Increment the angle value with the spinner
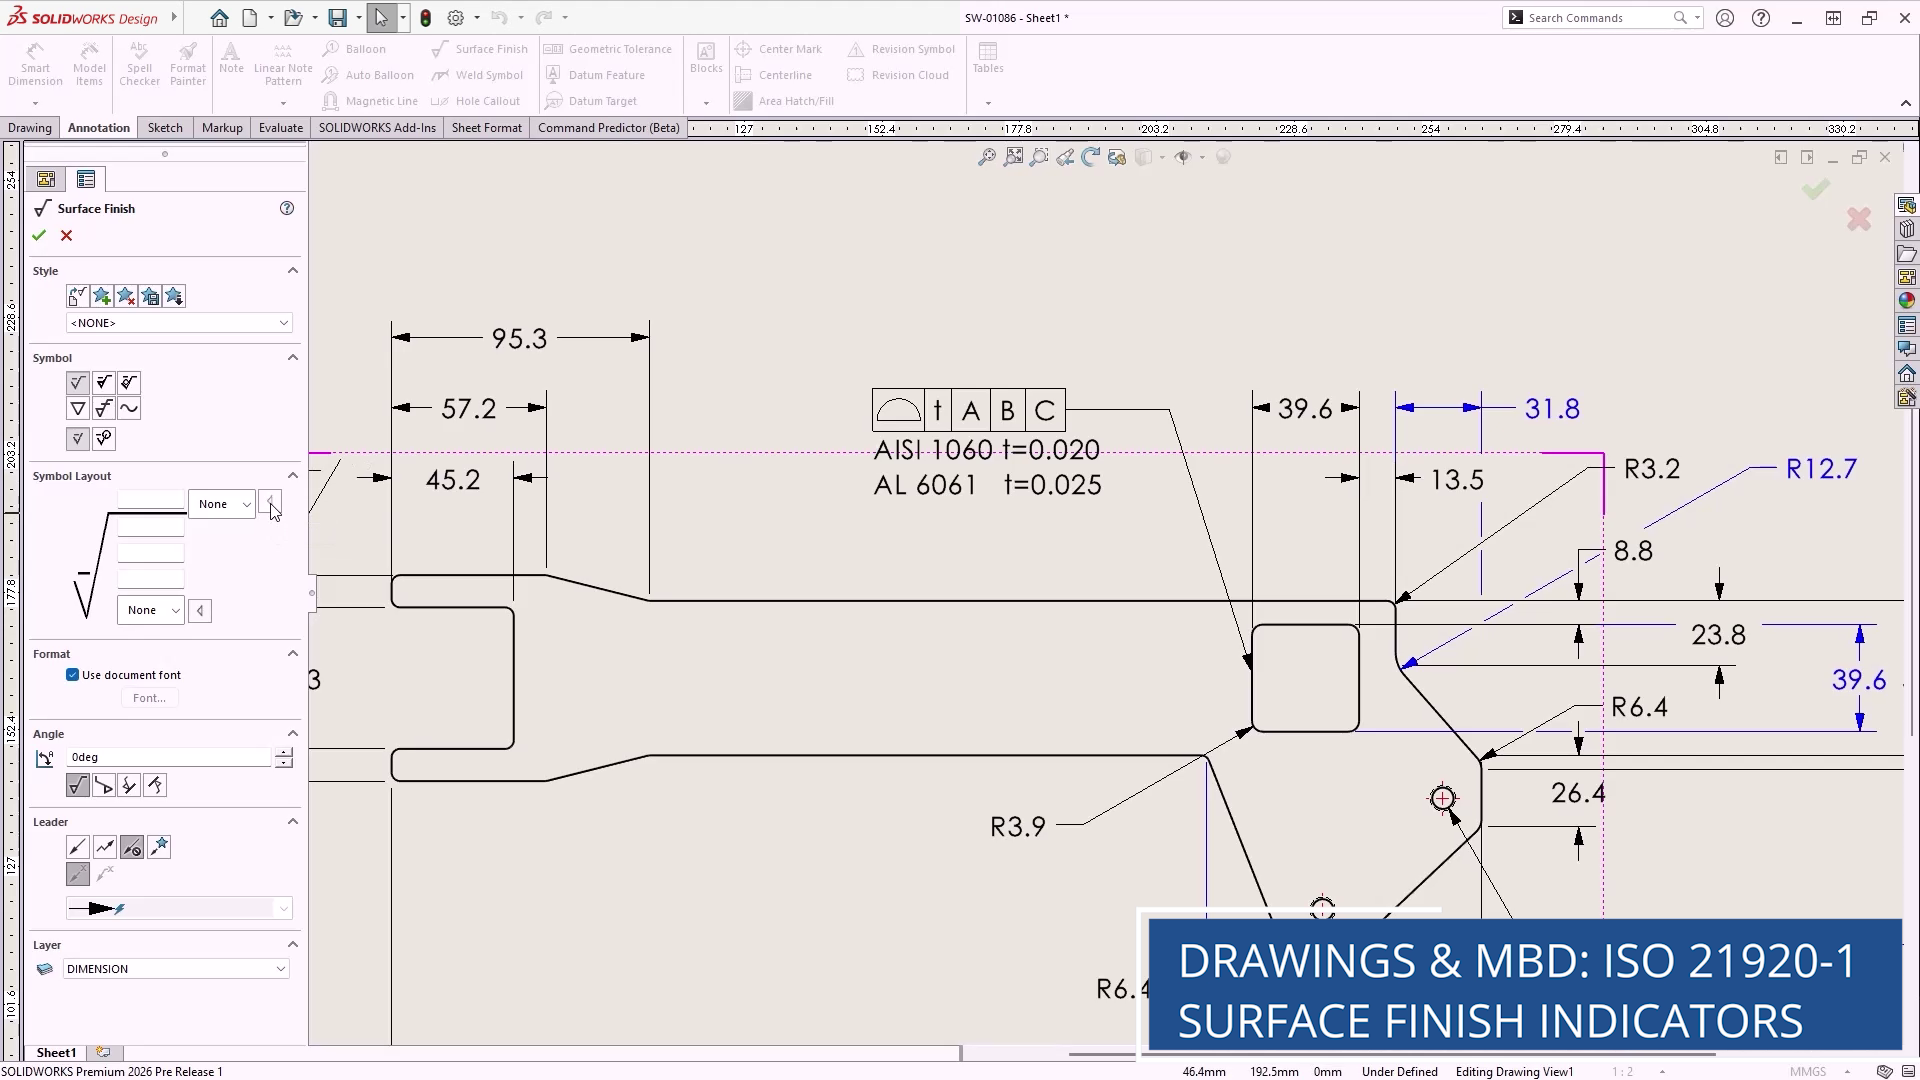This screenshot has height=1080, width=1920. [x=284, y=752]
